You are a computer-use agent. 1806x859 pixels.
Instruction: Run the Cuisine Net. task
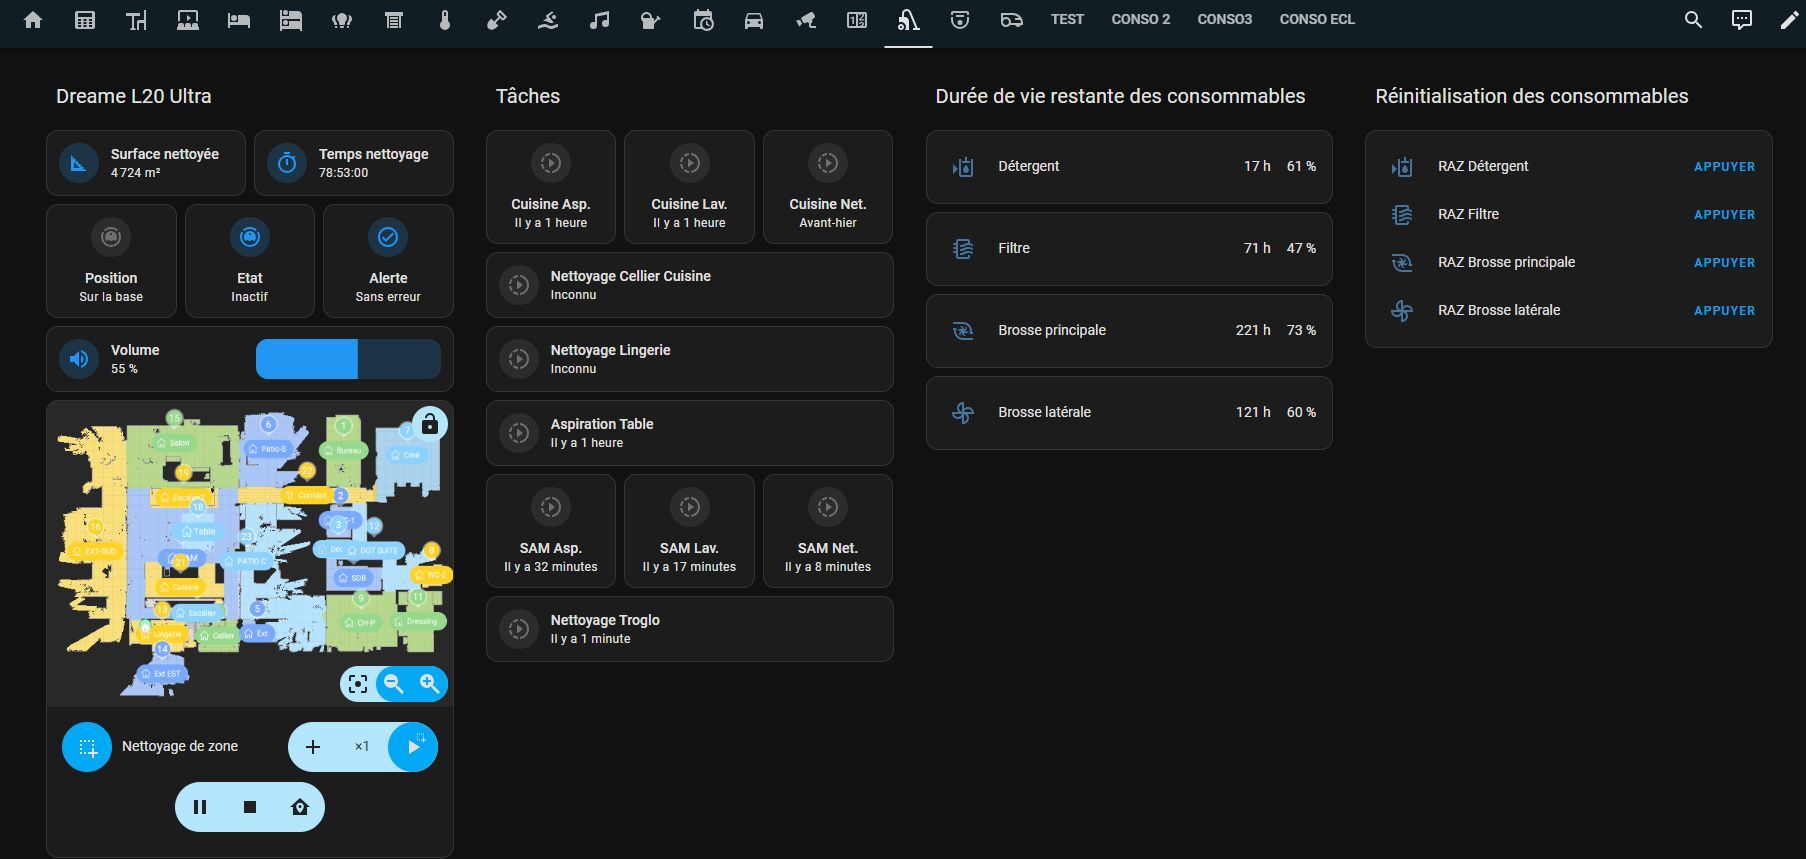coord(828,187)
